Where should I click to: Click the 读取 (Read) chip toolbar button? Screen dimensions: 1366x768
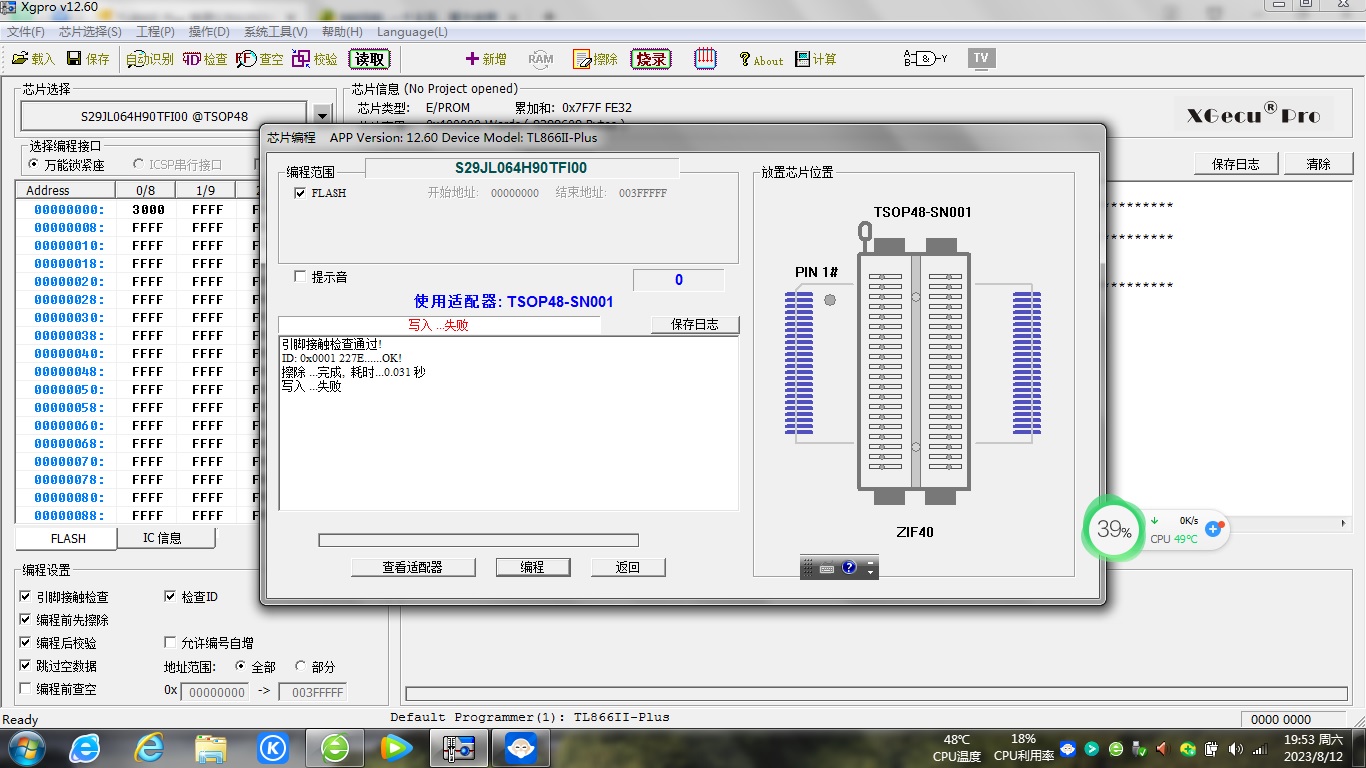369,59
